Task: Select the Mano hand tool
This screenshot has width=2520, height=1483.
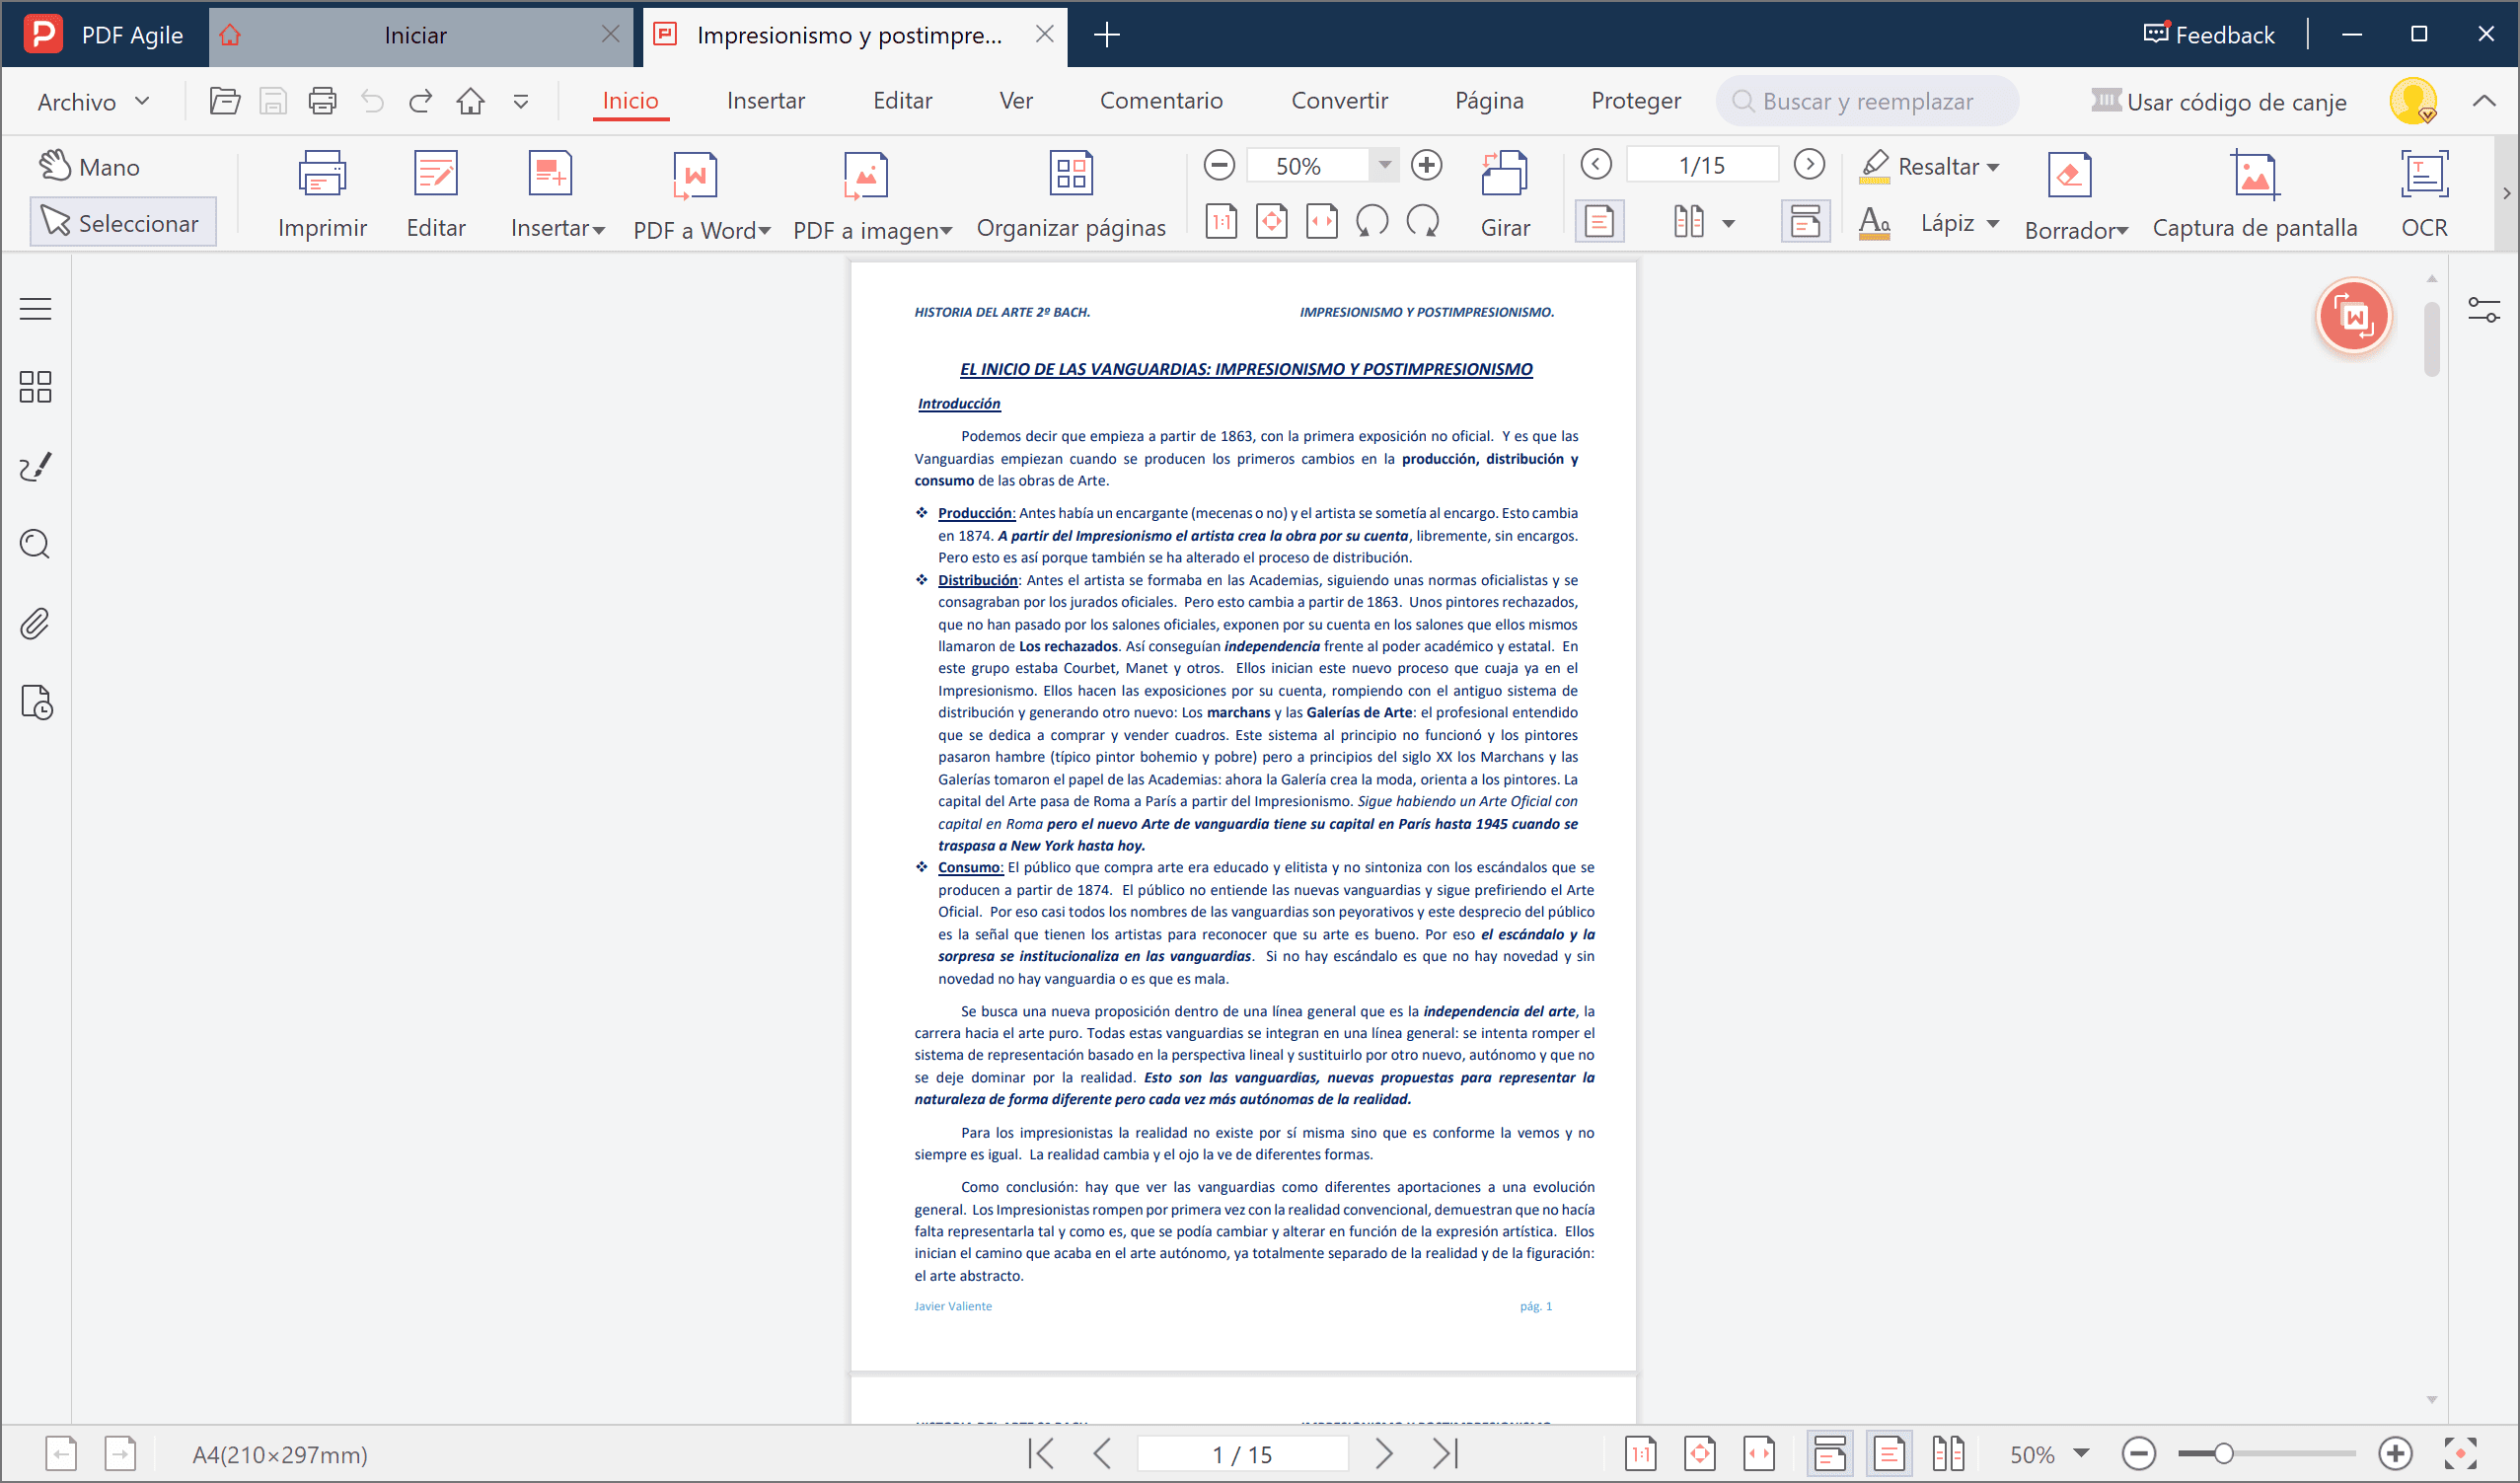Action: (x=90, y=166)
